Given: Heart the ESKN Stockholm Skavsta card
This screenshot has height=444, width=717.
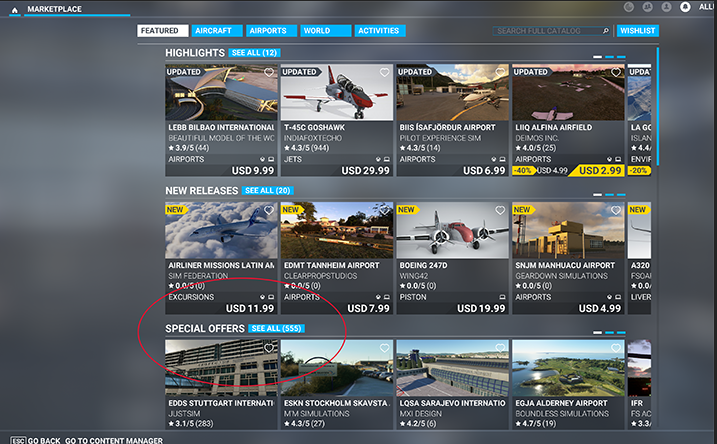Looking at the screenshot, I should coord(385,348).
